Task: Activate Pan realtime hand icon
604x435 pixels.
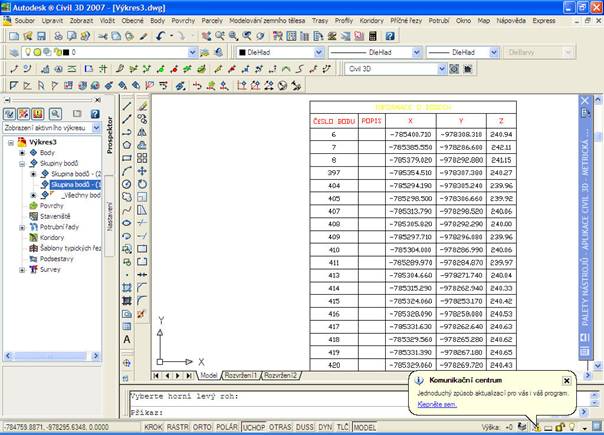Action: coord(206,36)
